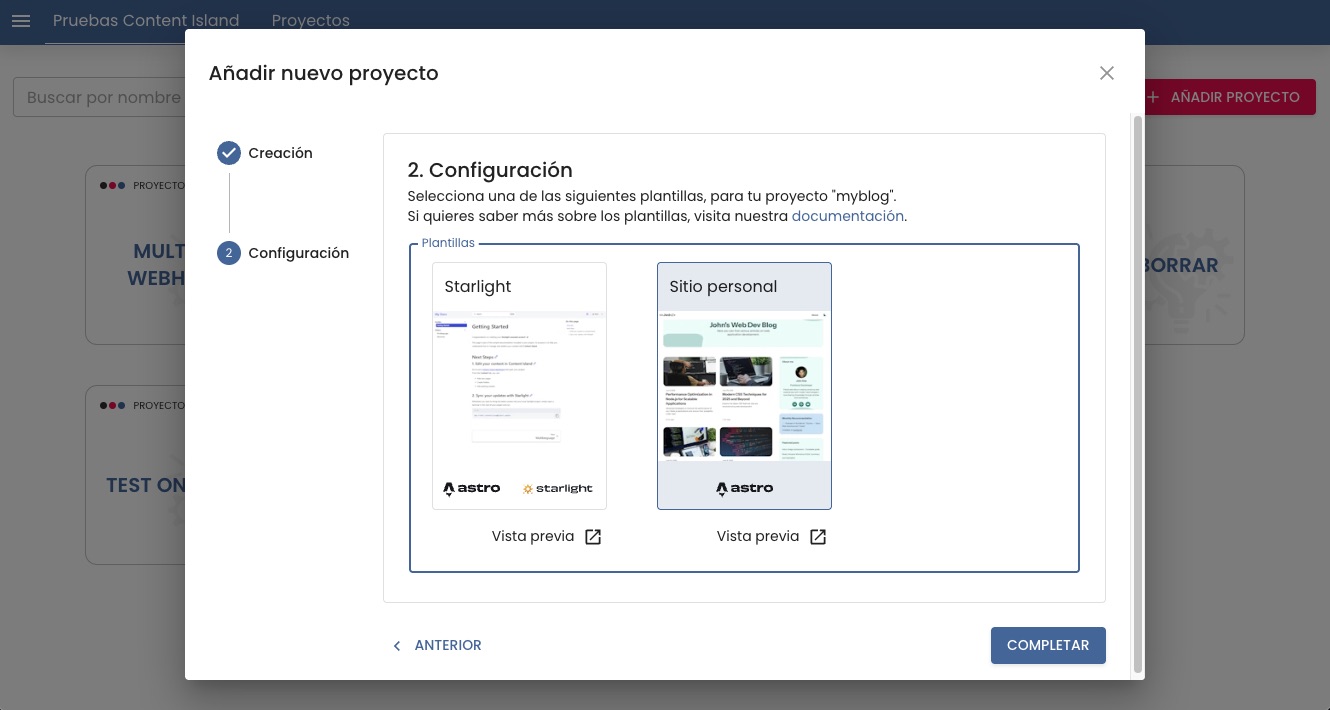
Task: Open Starlight preview external link icon
Action: [x=593, y=537]
